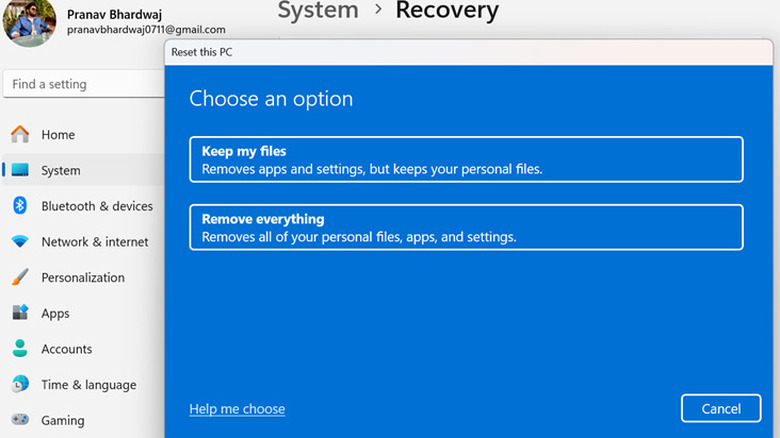780x438 pixels.
Task: Go to Network & internet settings
Action: click(x=95, y=242)
